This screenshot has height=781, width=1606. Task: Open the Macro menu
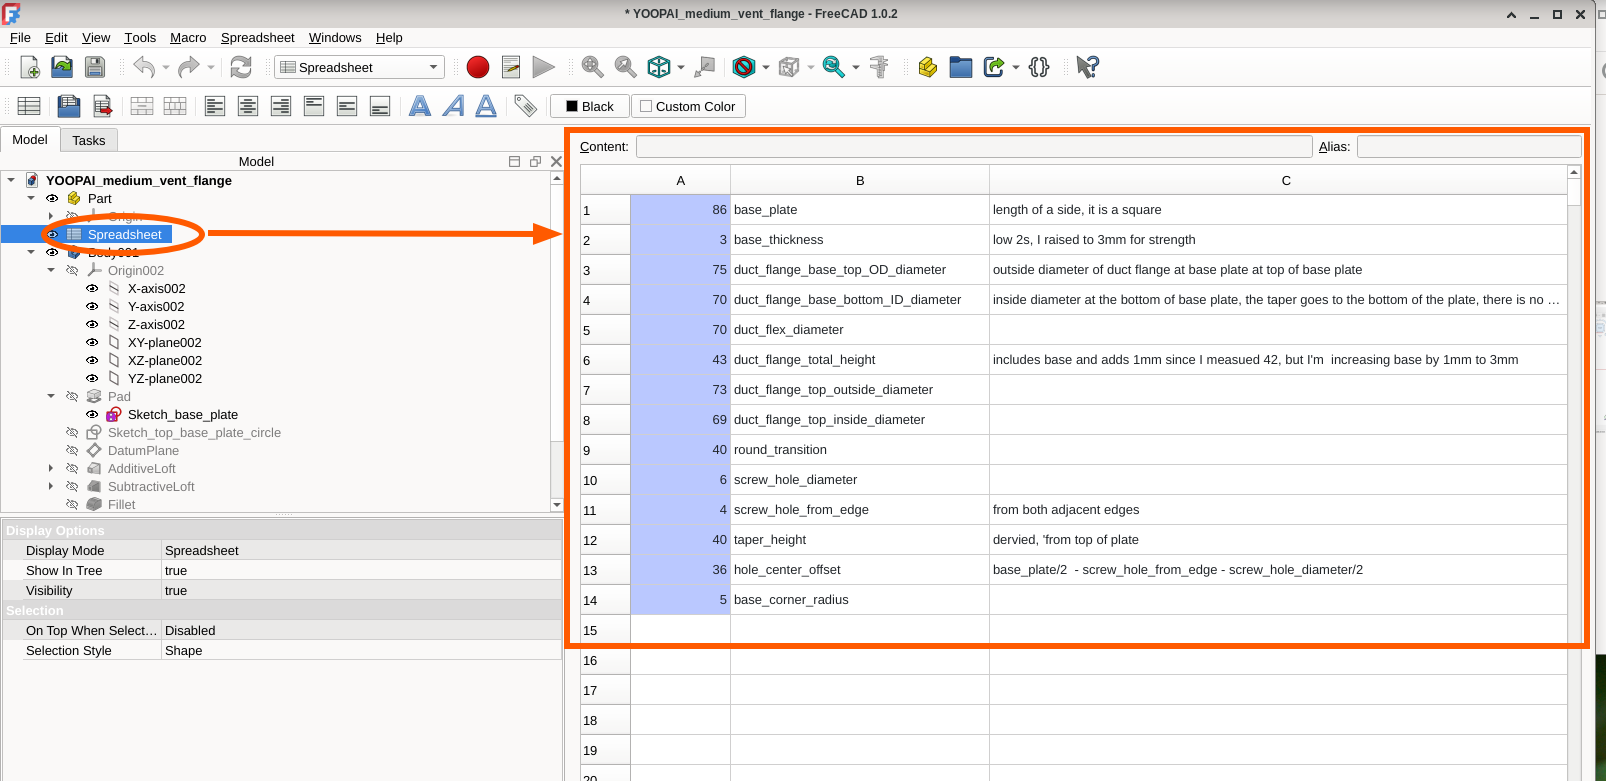coord(188,38)
